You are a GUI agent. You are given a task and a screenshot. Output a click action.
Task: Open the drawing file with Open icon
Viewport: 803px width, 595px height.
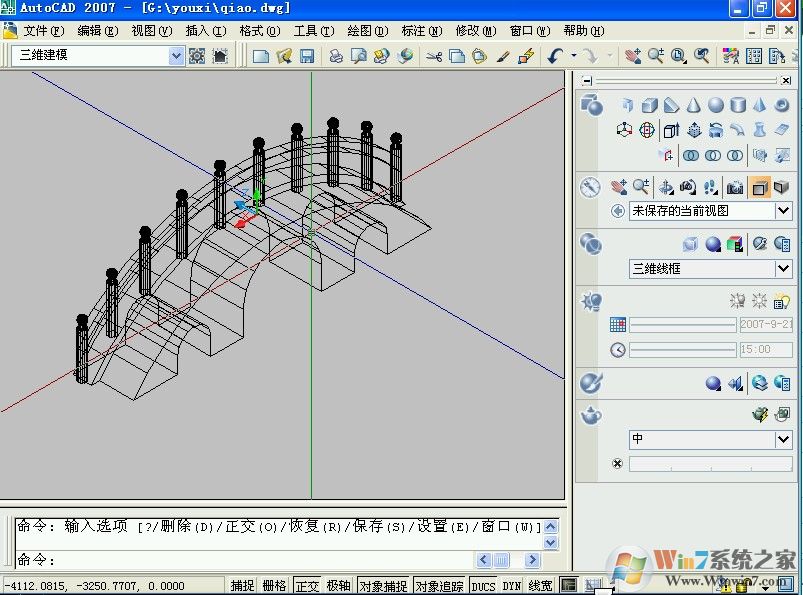pos(283,56)
